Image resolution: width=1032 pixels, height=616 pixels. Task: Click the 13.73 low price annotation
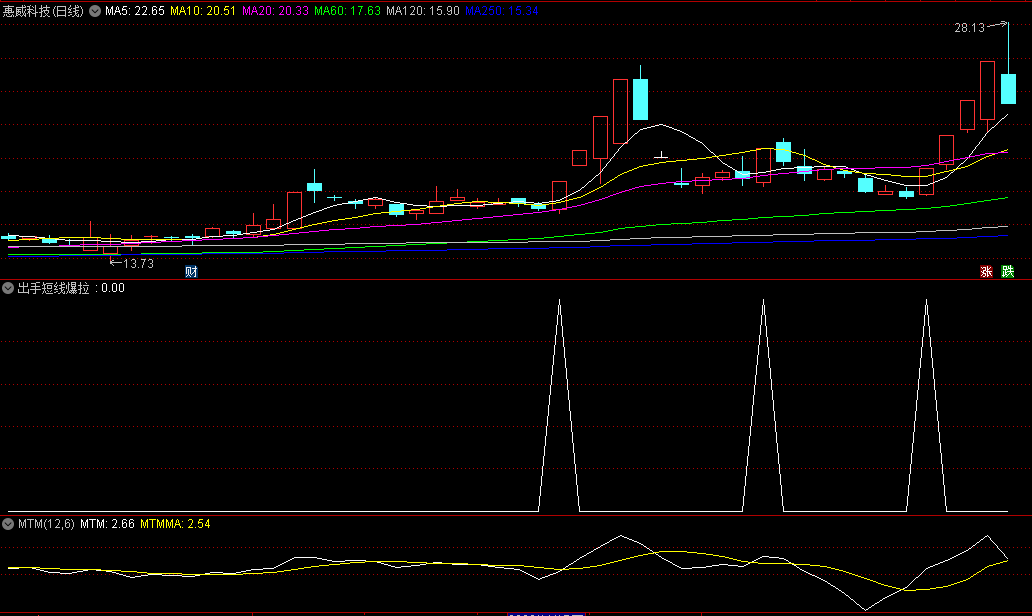138,264
